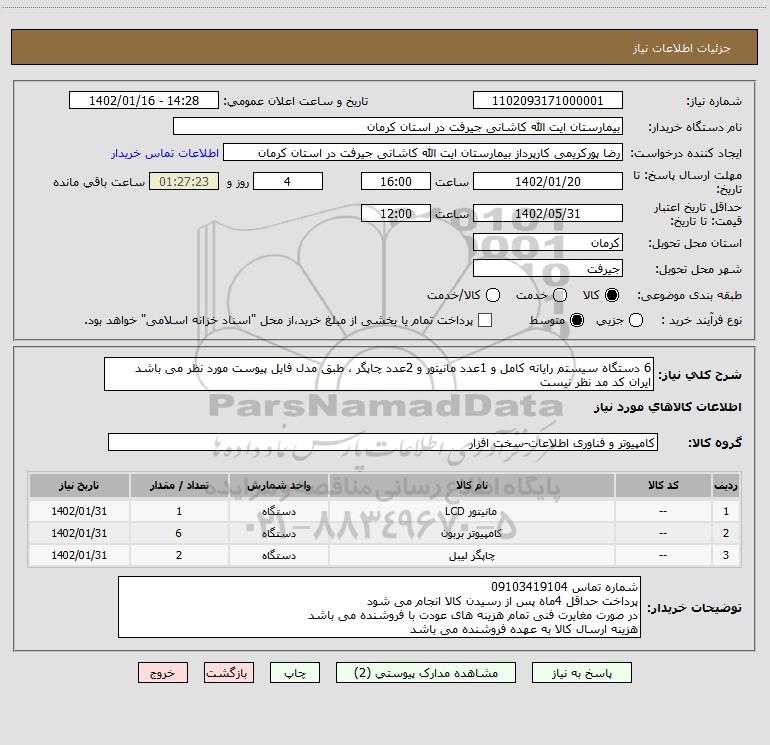Click the کامپیوتر پرپون item name cell
This screenshot has width=770, height=745.
(x=471, y=533)
